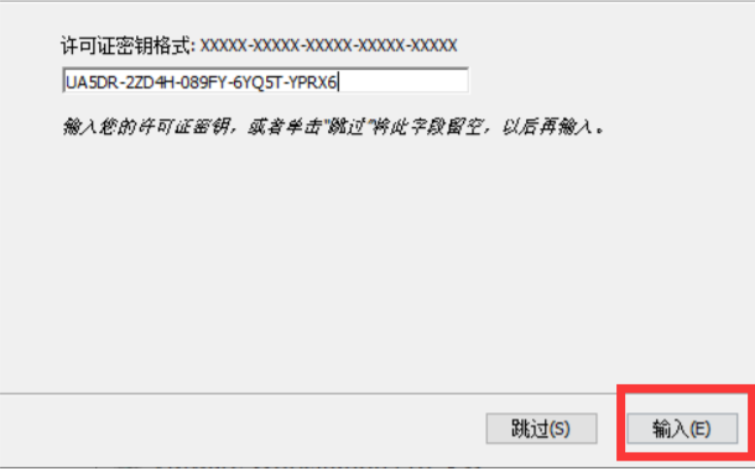Choose the Skip option to leave the field empty
The image size is (755, 469).
pyautogui.click(x=542, y=428)
